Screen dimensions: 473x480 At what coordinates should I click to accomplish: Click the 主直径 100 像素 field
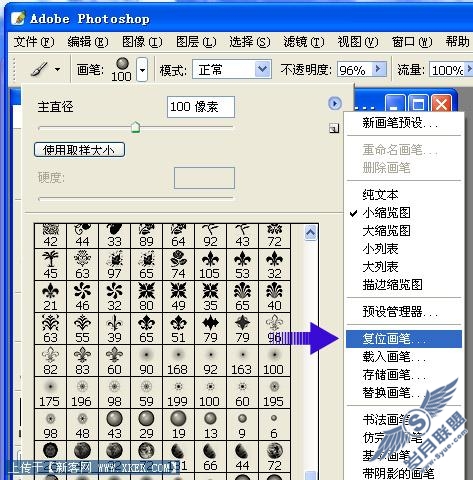pos(201,107)
